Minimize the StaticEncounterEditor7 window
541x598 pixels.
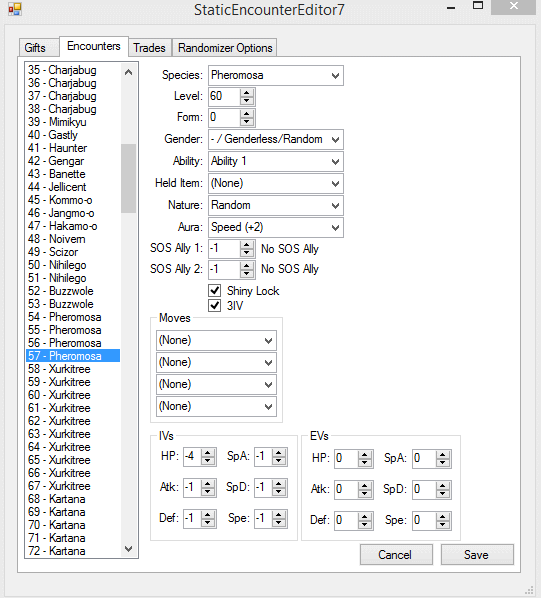(451, 7)
